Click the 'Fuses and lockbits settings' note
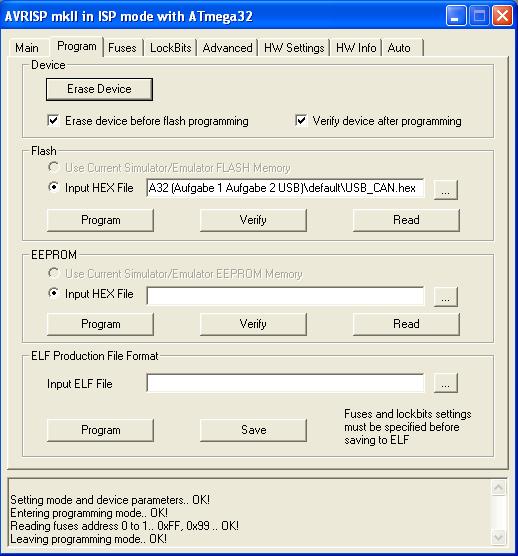The image size is (518, 556). [408, 427]
